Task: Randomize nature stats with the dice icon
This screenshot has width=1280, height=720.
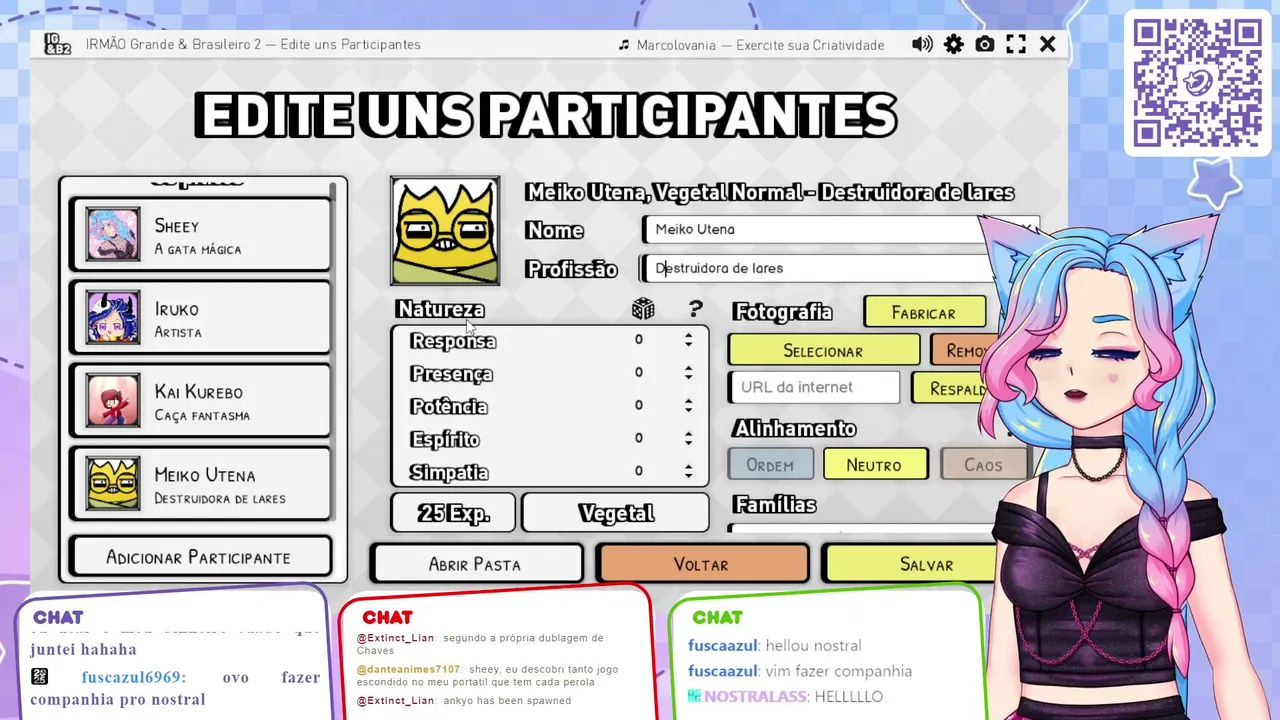Action: [x=643, y=309]
